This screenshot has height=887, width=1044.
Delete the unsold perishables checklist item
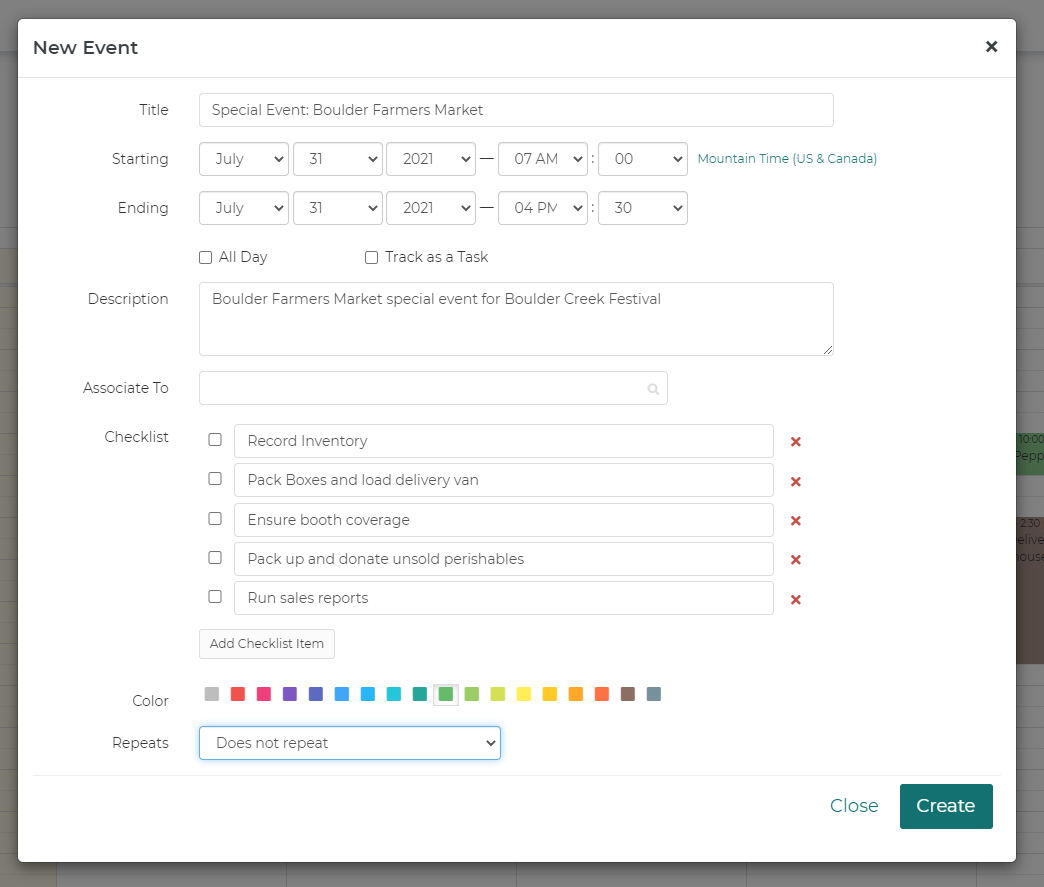tap(796, 560)
